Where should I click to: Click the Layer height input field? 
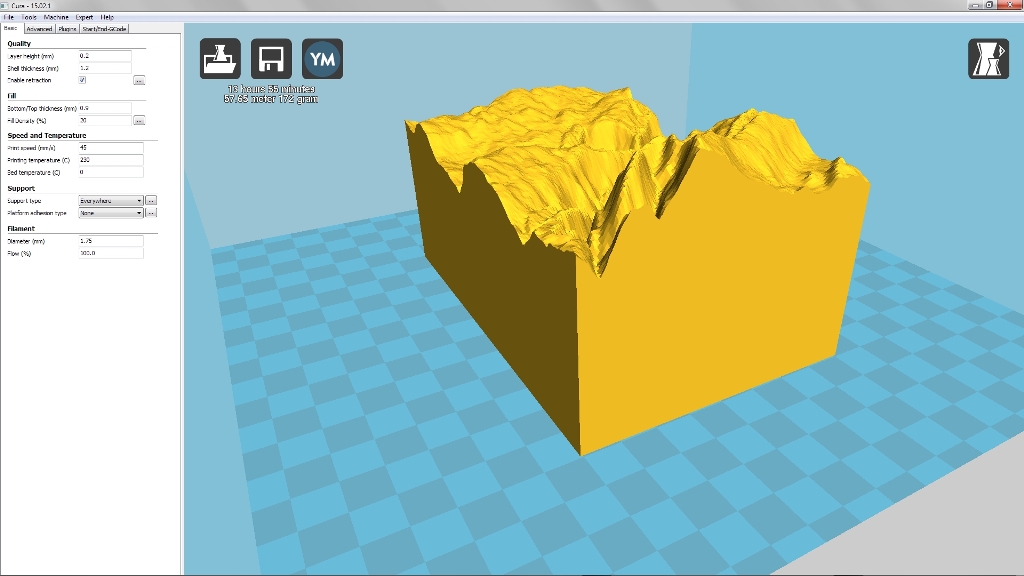click(x=104, y=56)
